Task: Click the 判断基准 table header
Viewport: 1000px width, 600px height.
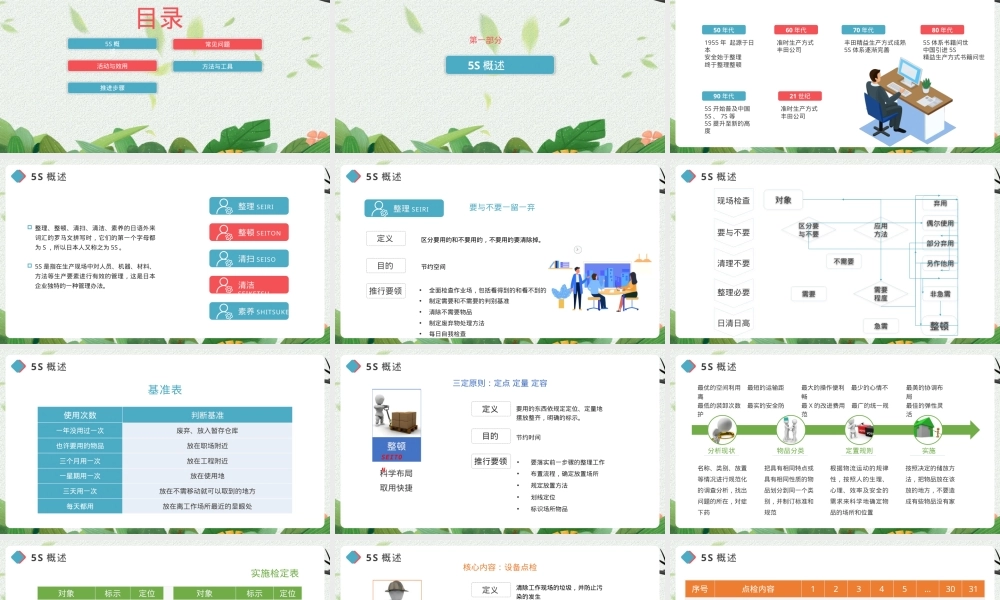Action: click(207, 415)
